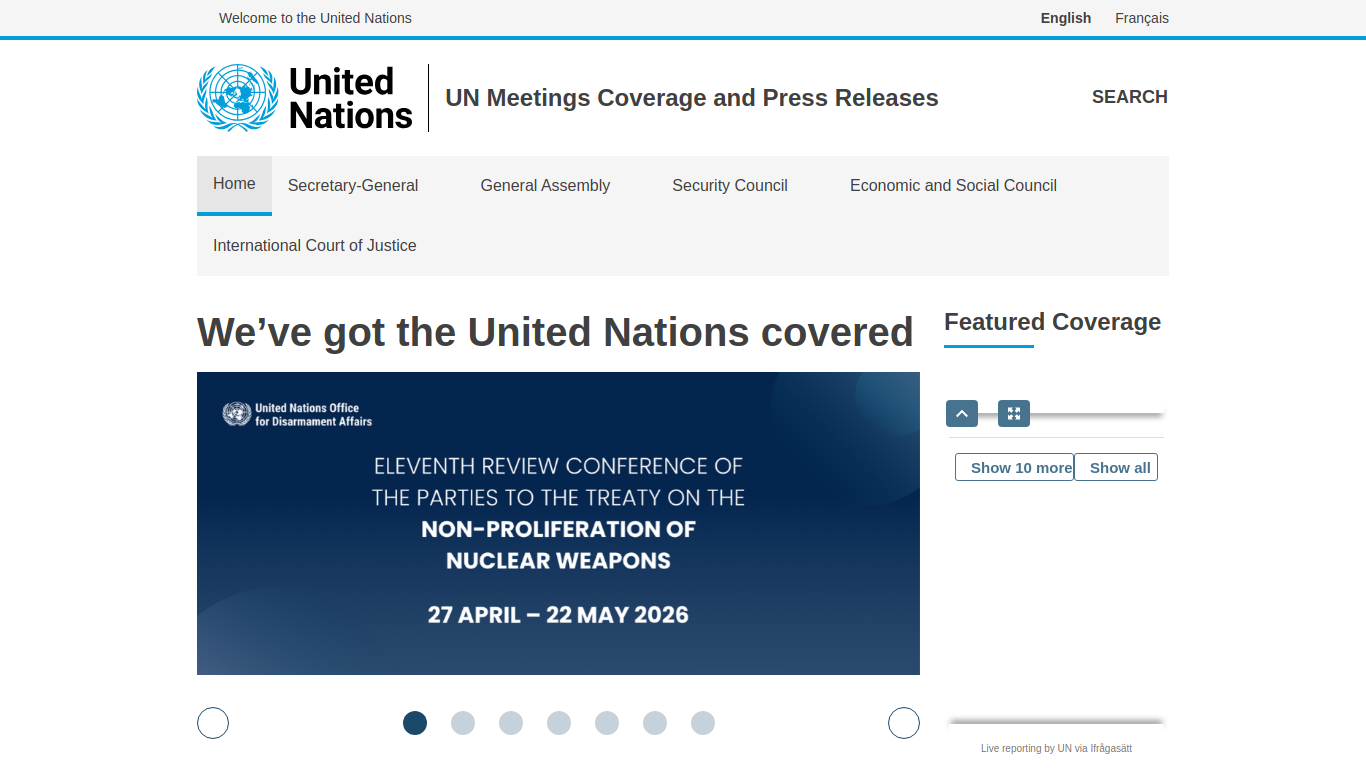This screenshot has height=768, width=1366.
Task: Open the Secretary-General menu item
Action: [353, 186]
